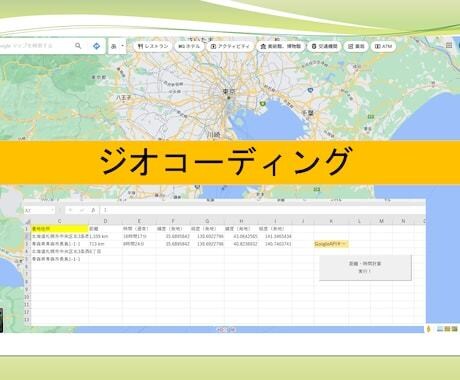This screenshot has width=460, height=380.
Task: Select row 13 header in the sheet
Action: point(27,320)
